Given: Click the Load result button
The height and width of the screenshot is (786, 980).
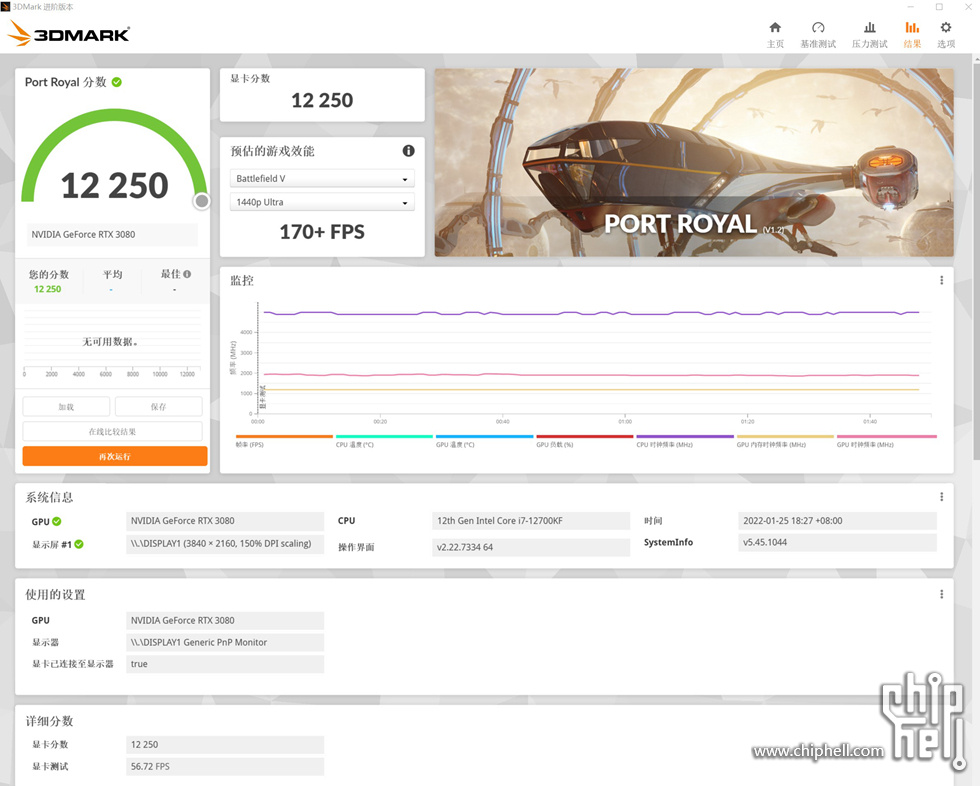Looking at the screenshot, I should coord(66,407).
